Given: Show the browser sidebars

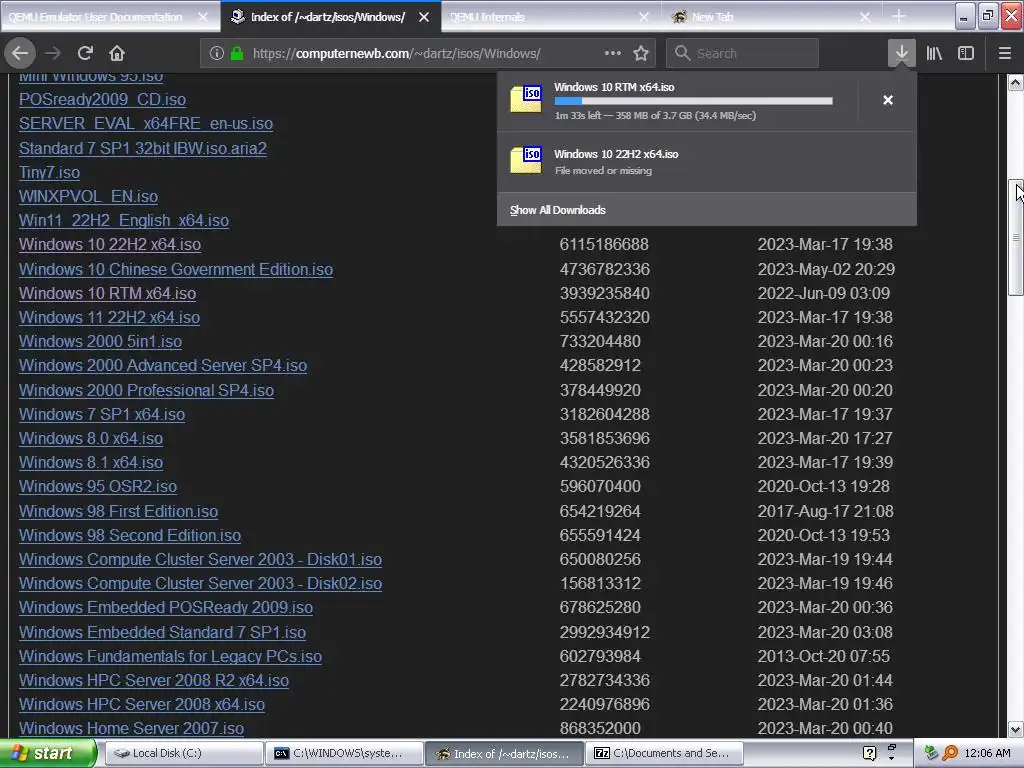Looking at the screenshot, I should [966, 53].
